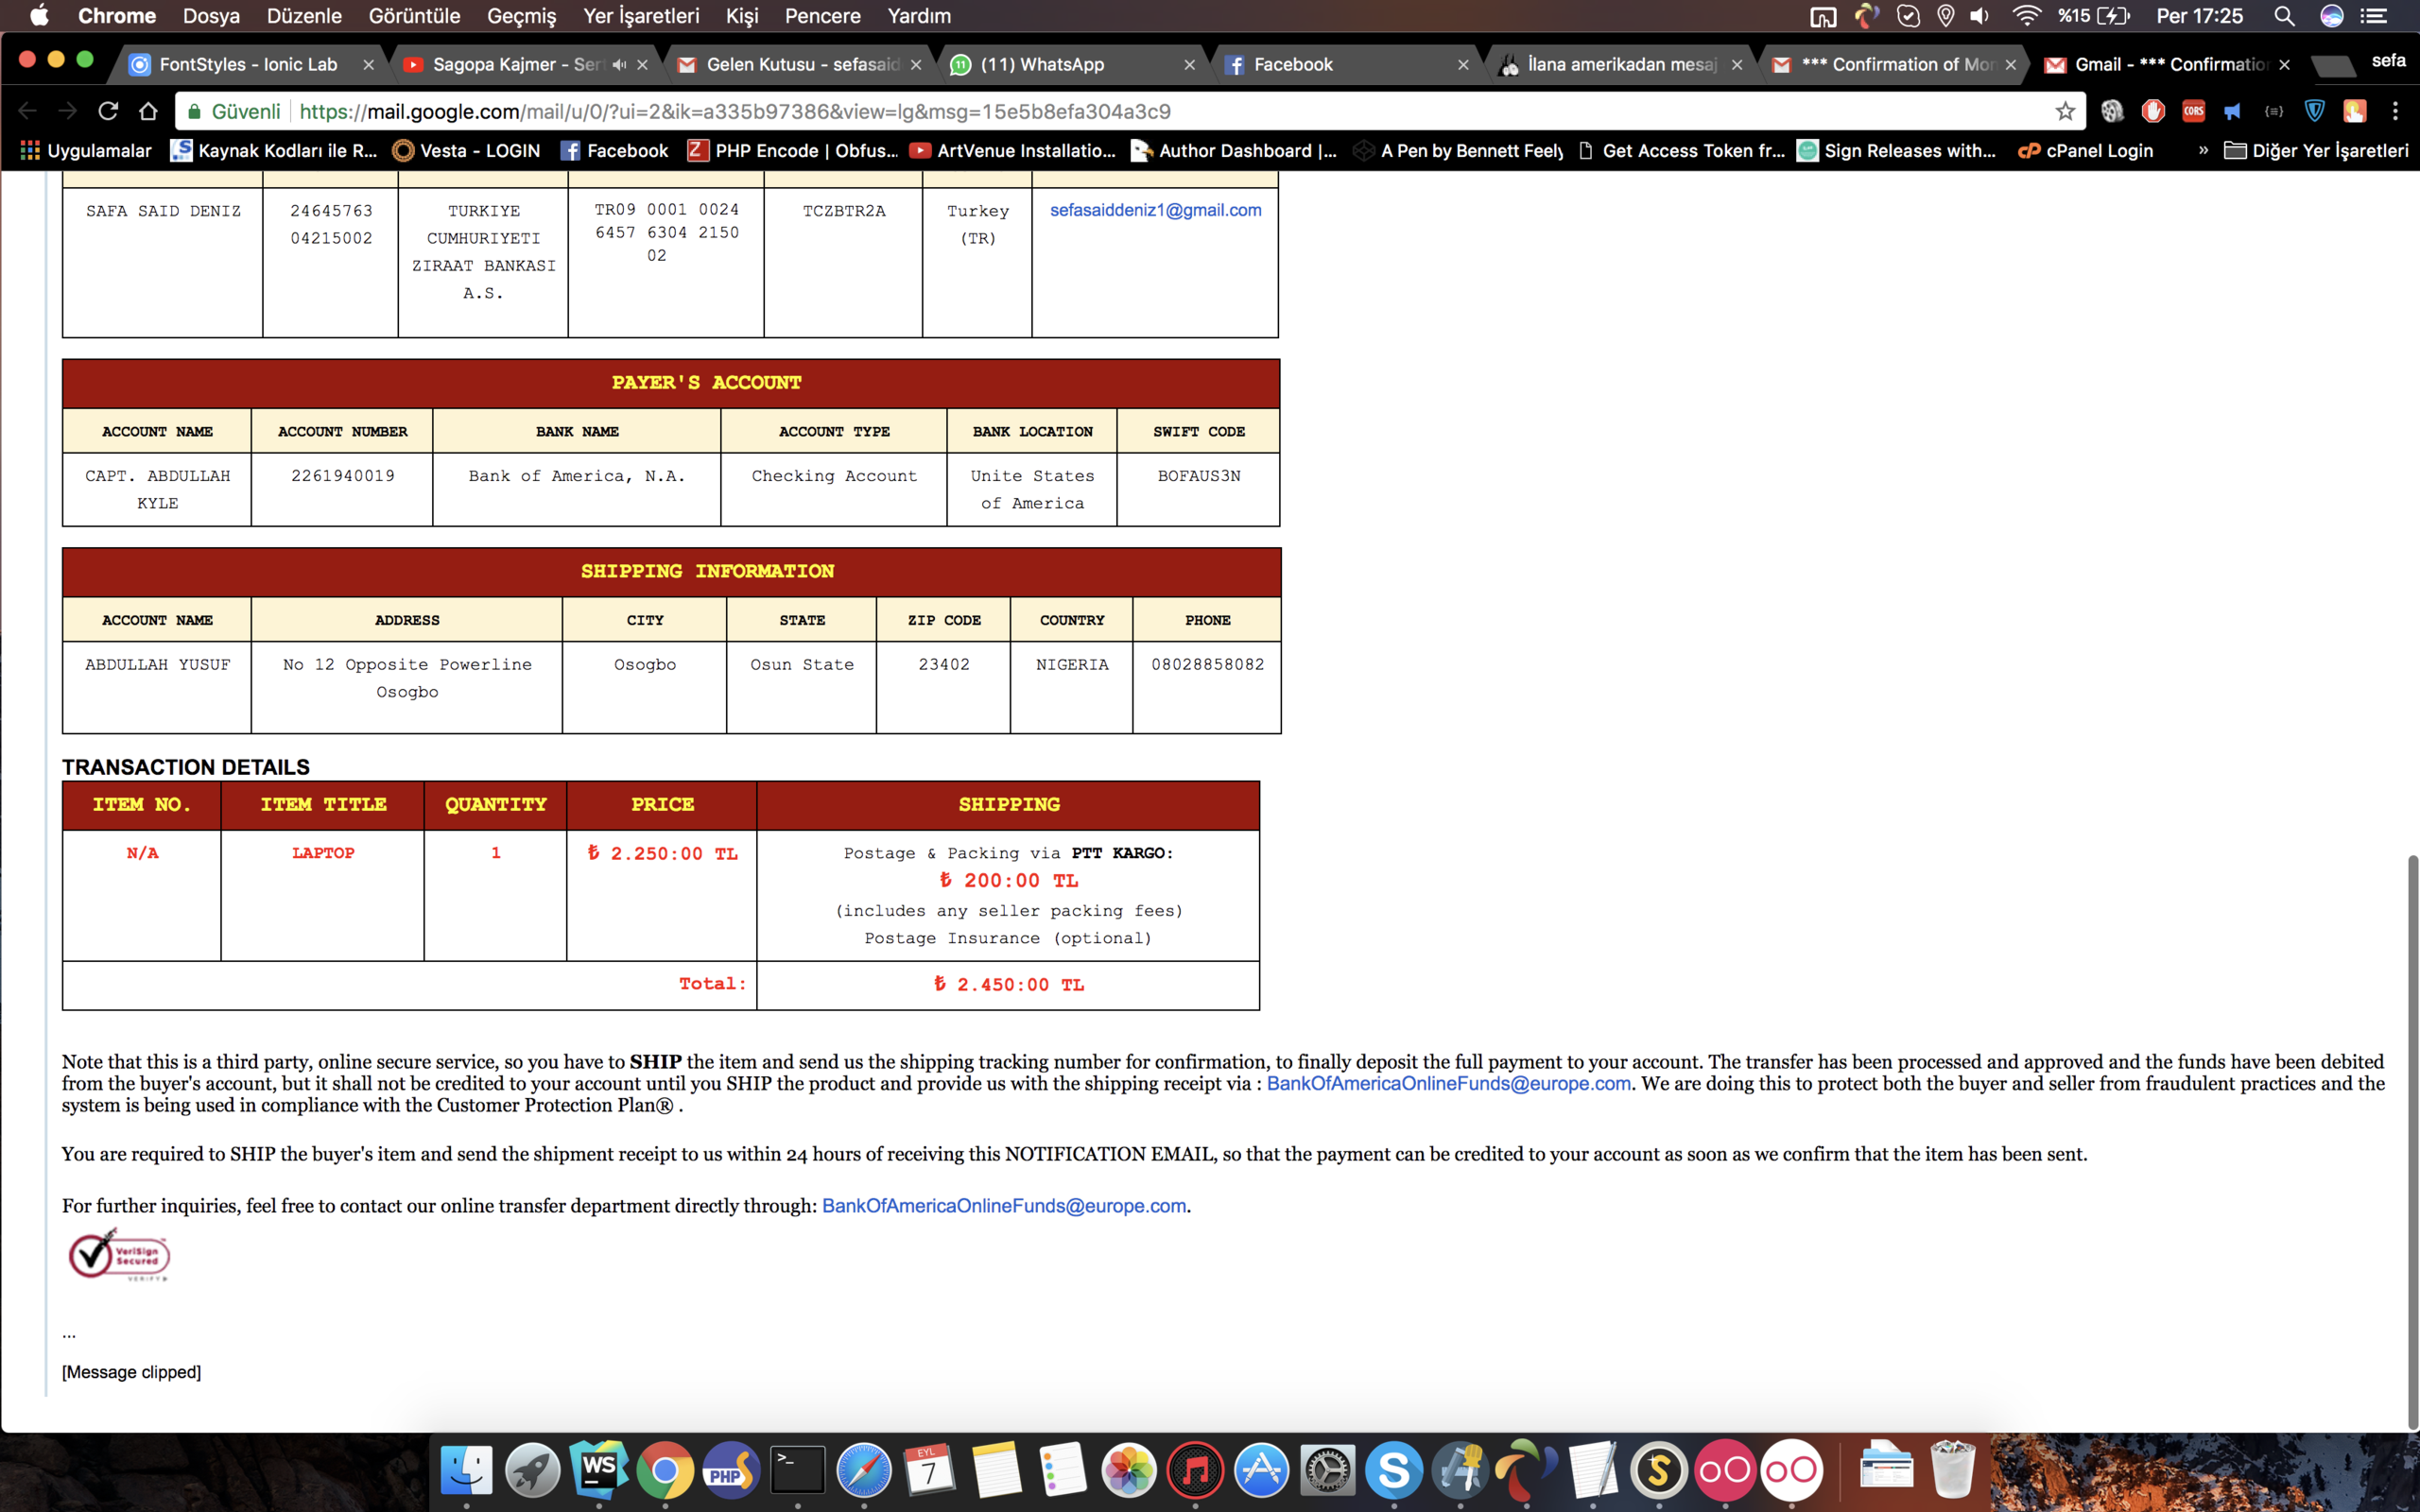The height and width of the screenshot is (1512, 2420).
Task: Open Spotlight search in the menu bar
Action: 2284,16
